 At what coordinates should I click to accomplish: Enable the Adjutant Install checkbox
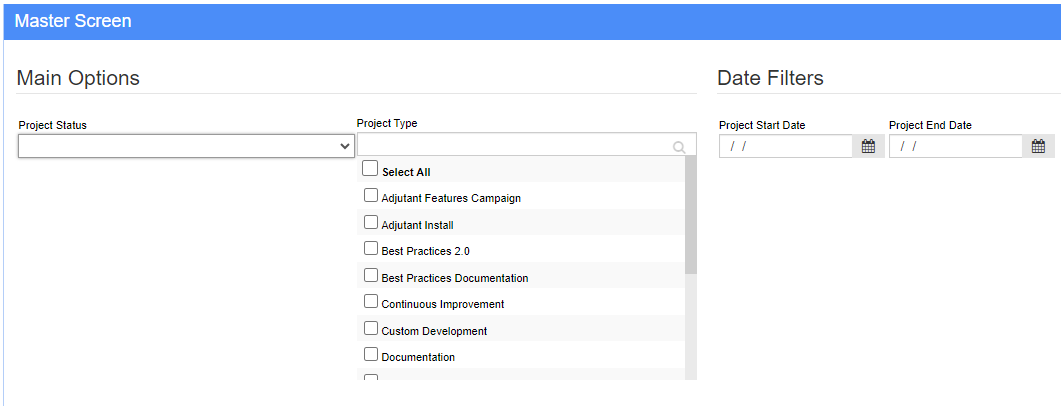pyautogui.click(x=371, y=222)
